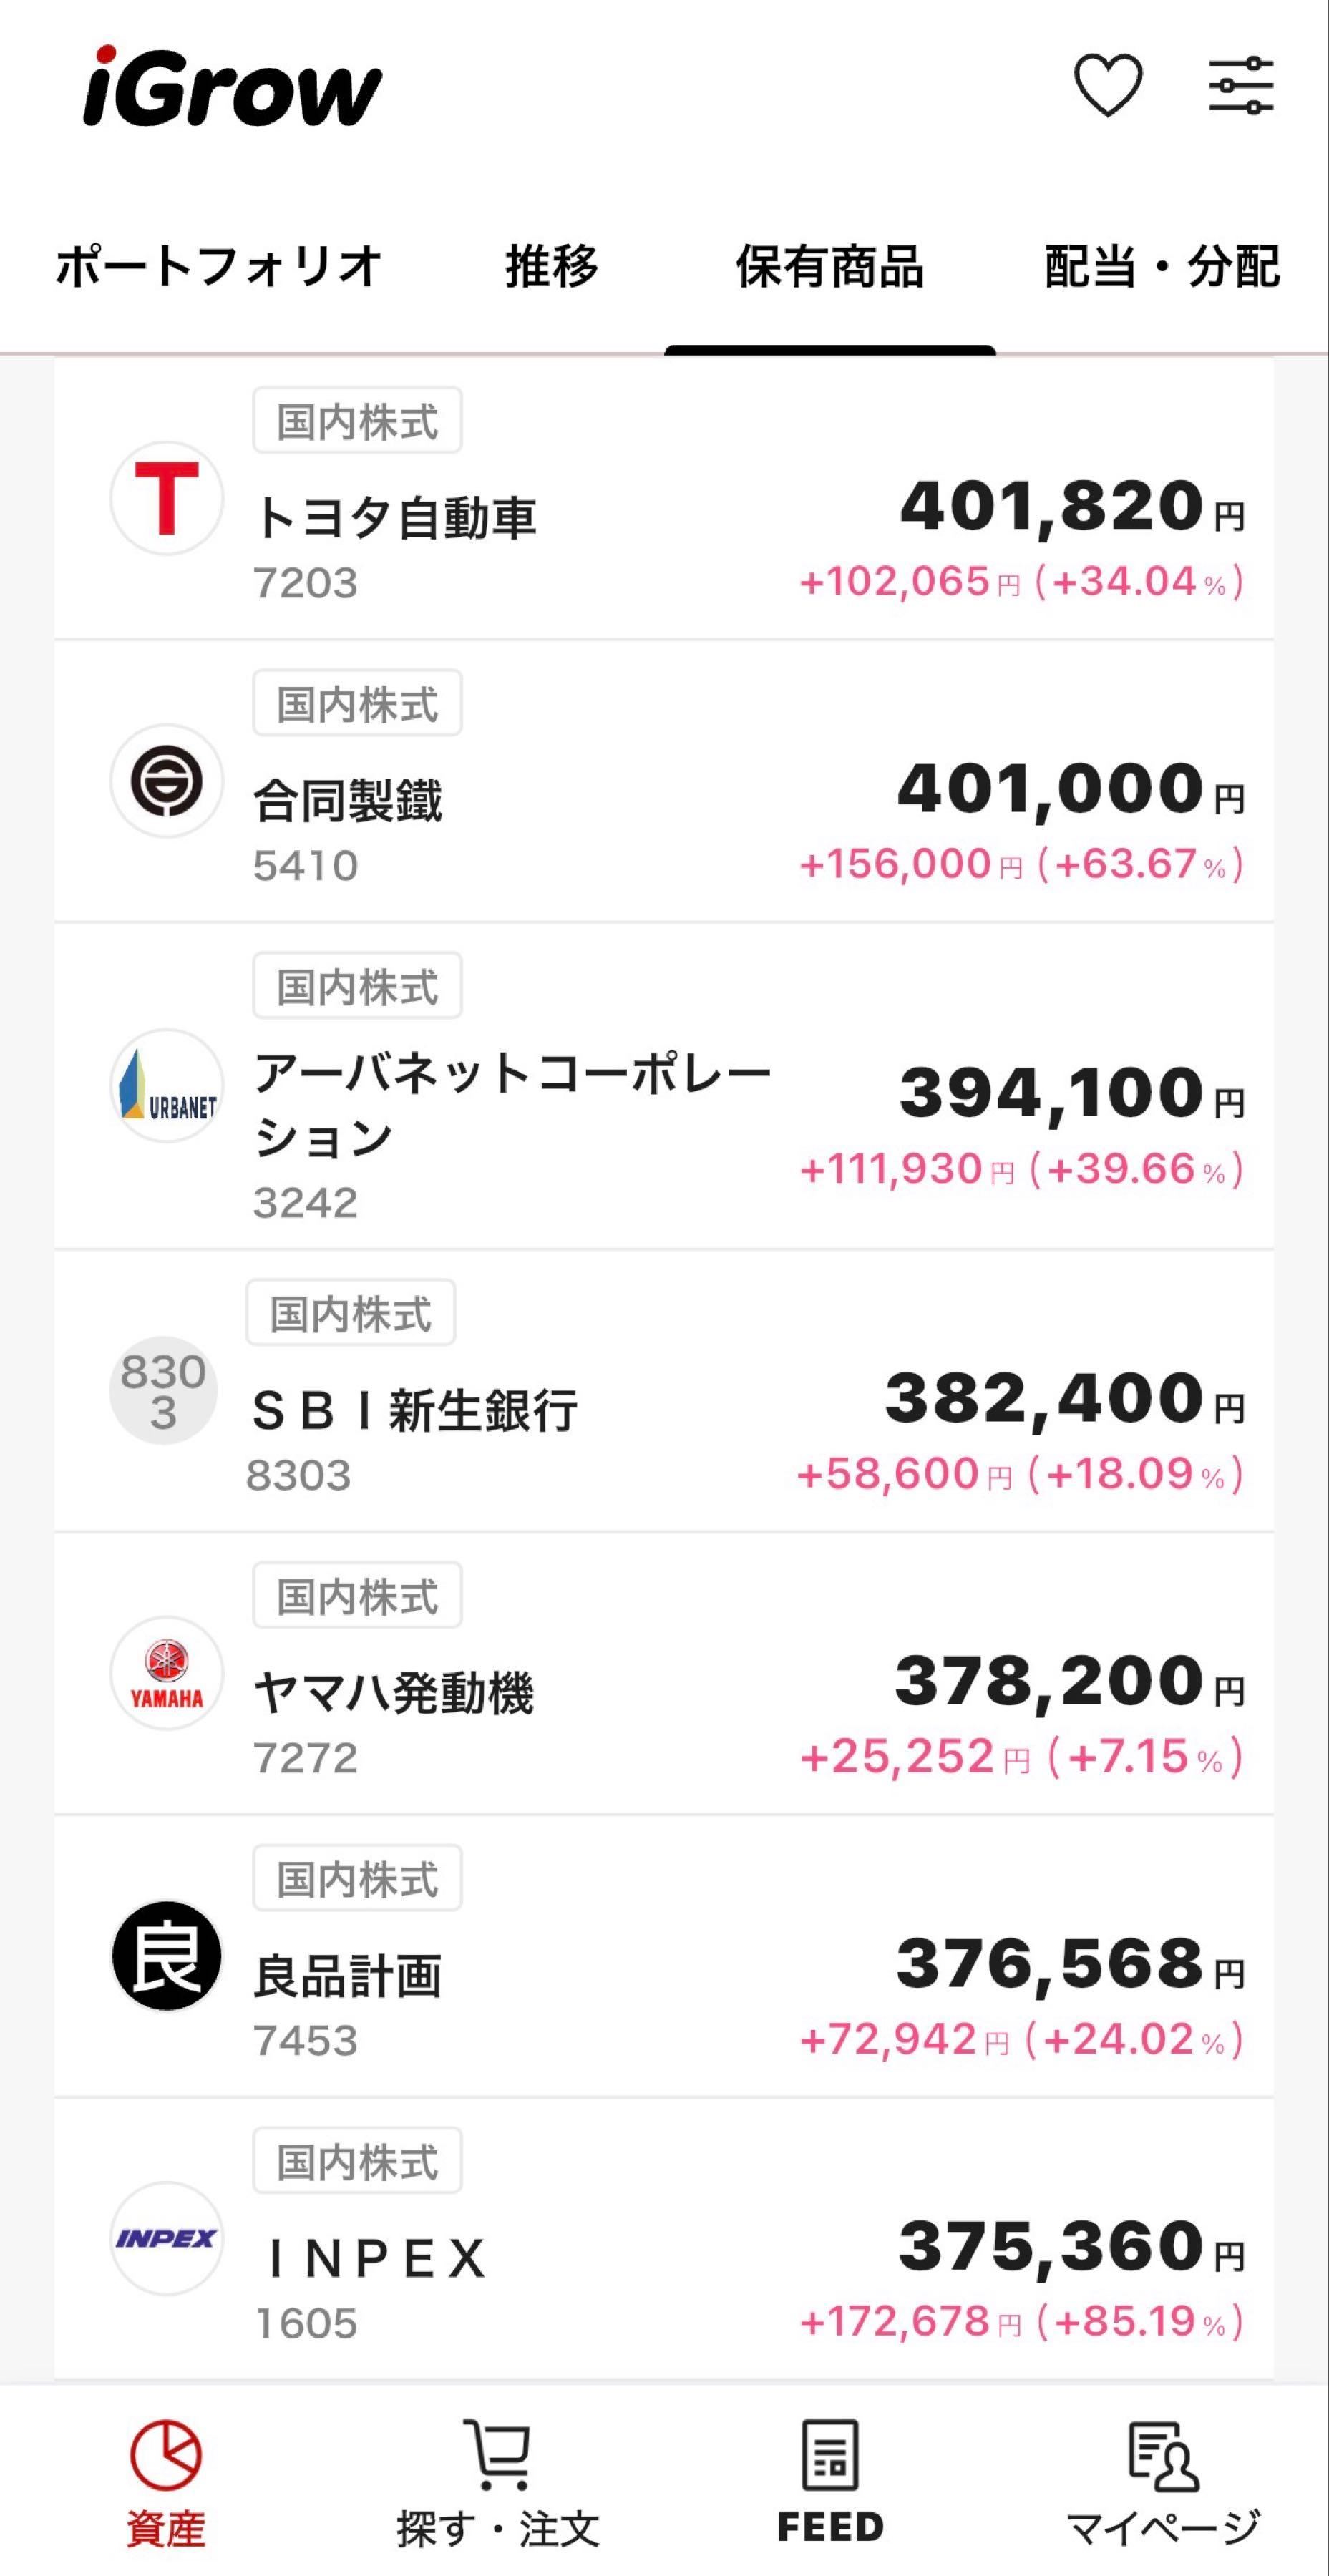Open the ＳＢＩ新生銀行 stock name
Image resolution: width=1329 pixels, height=2576 pixels.
coord(414,1410)
